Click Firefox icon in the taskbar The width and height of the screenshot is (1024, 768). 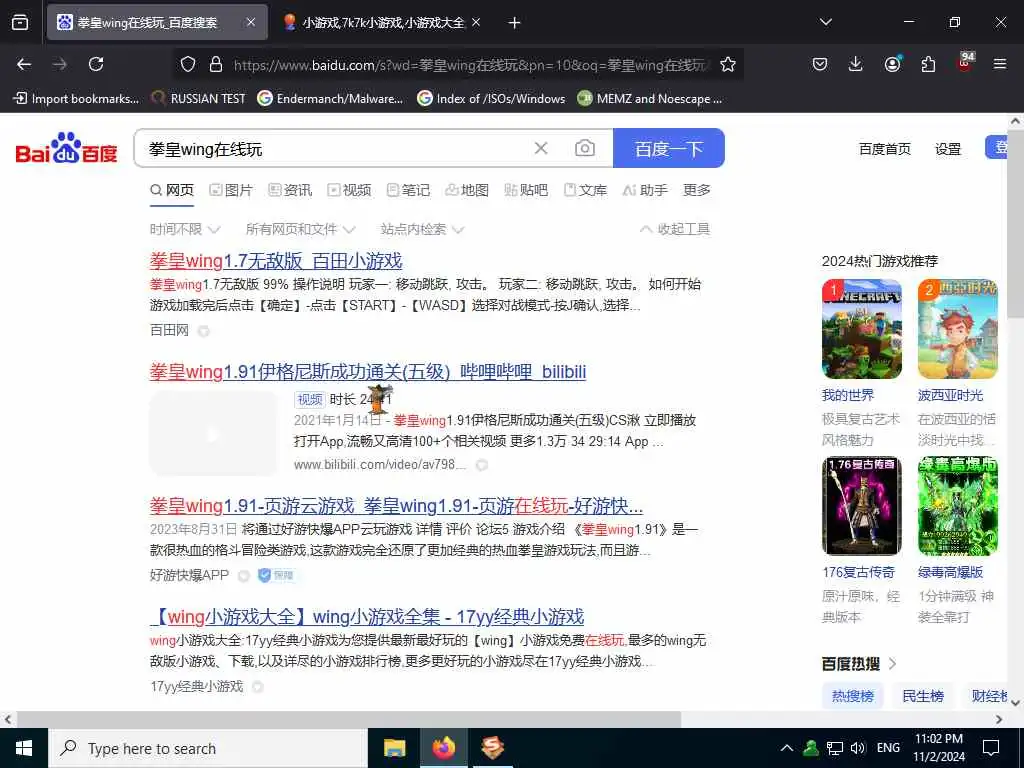click(x=443, y=748)
